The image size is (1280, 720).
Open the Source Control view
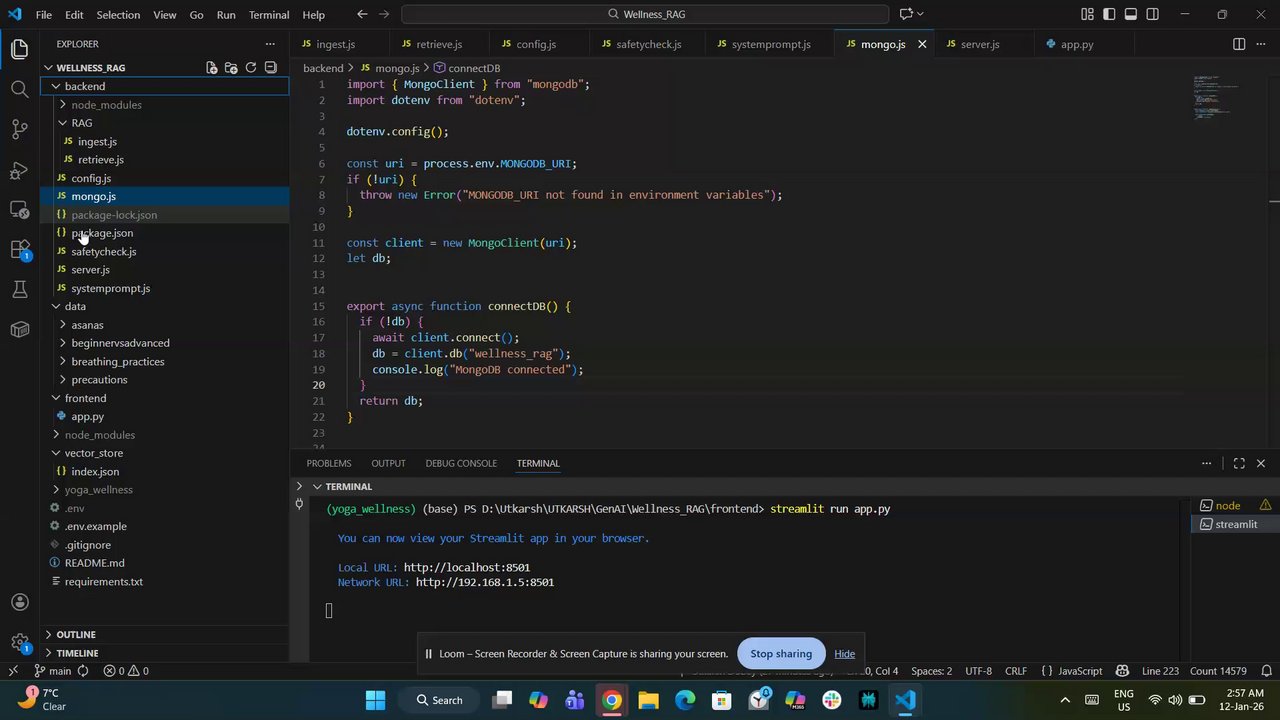[19, 129]
